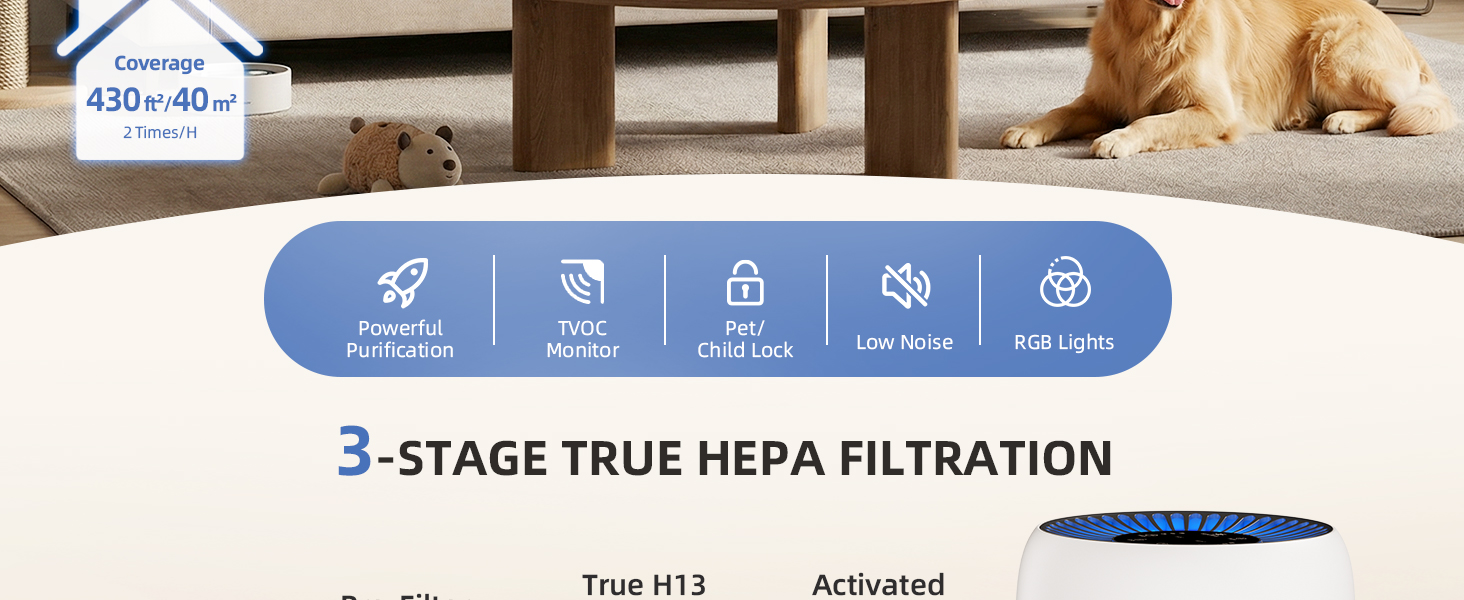The image size is (1464, 600).
Task: Click the padlock Pet/Child Lock icon
Action: pyautogui.click(x=745, y=283)
